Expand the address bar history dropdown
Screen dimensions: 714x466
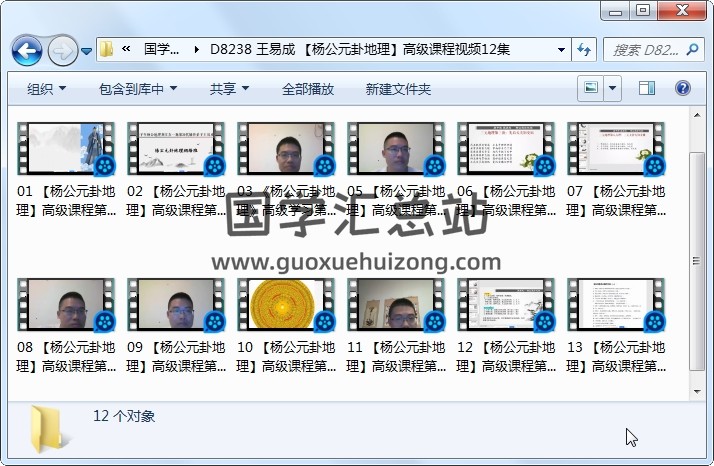558,49
